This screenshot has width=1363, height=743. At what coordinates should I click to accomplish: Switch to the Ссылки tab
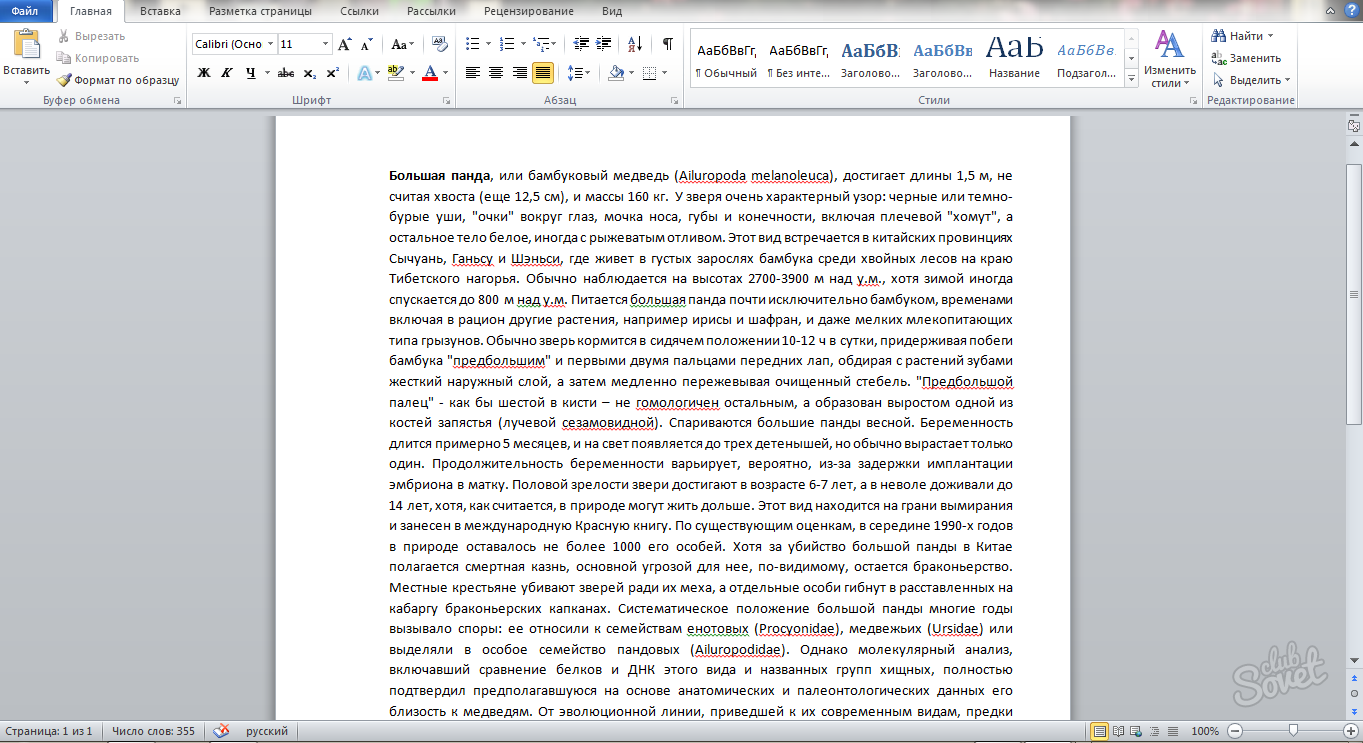coord(359,11)
